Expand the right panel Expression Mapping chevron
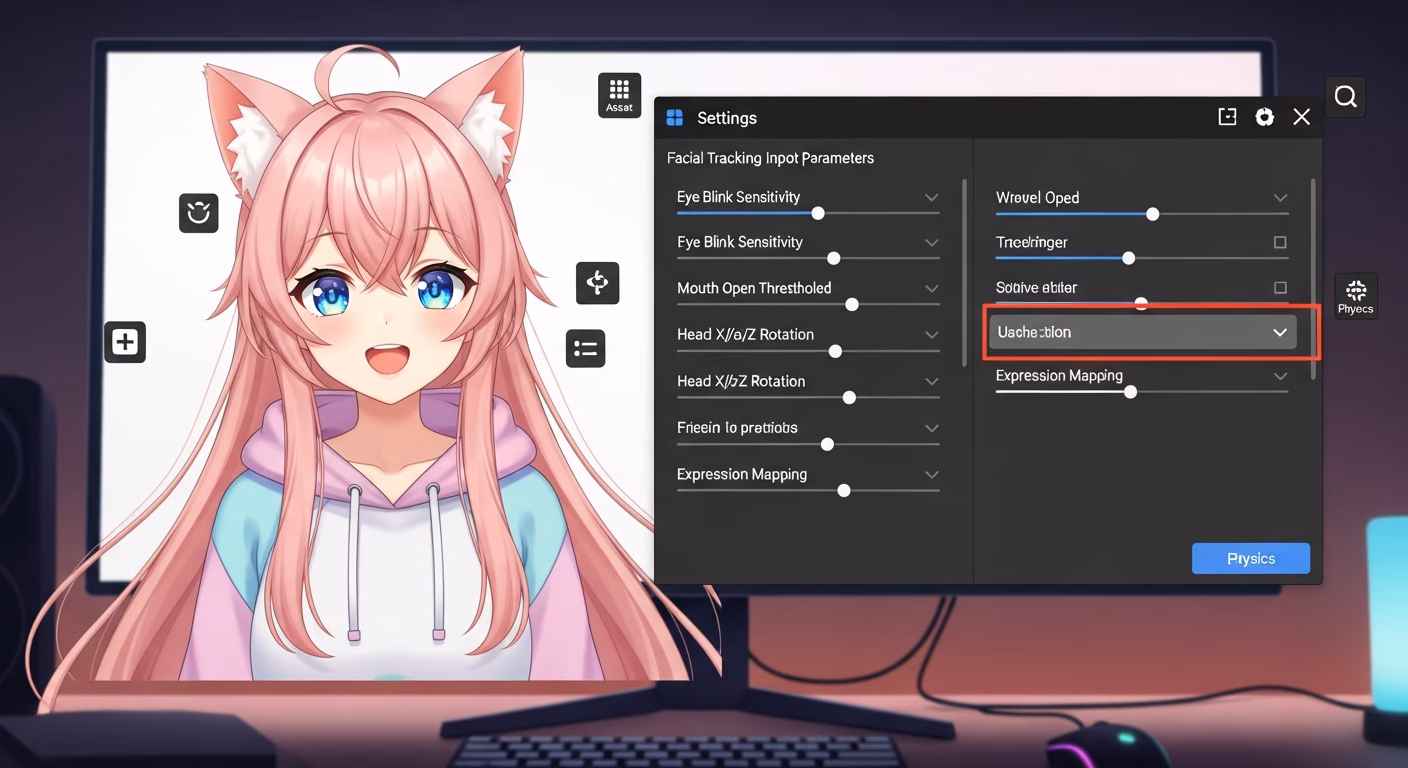The image size is (1408, 768). [1280, 376]
